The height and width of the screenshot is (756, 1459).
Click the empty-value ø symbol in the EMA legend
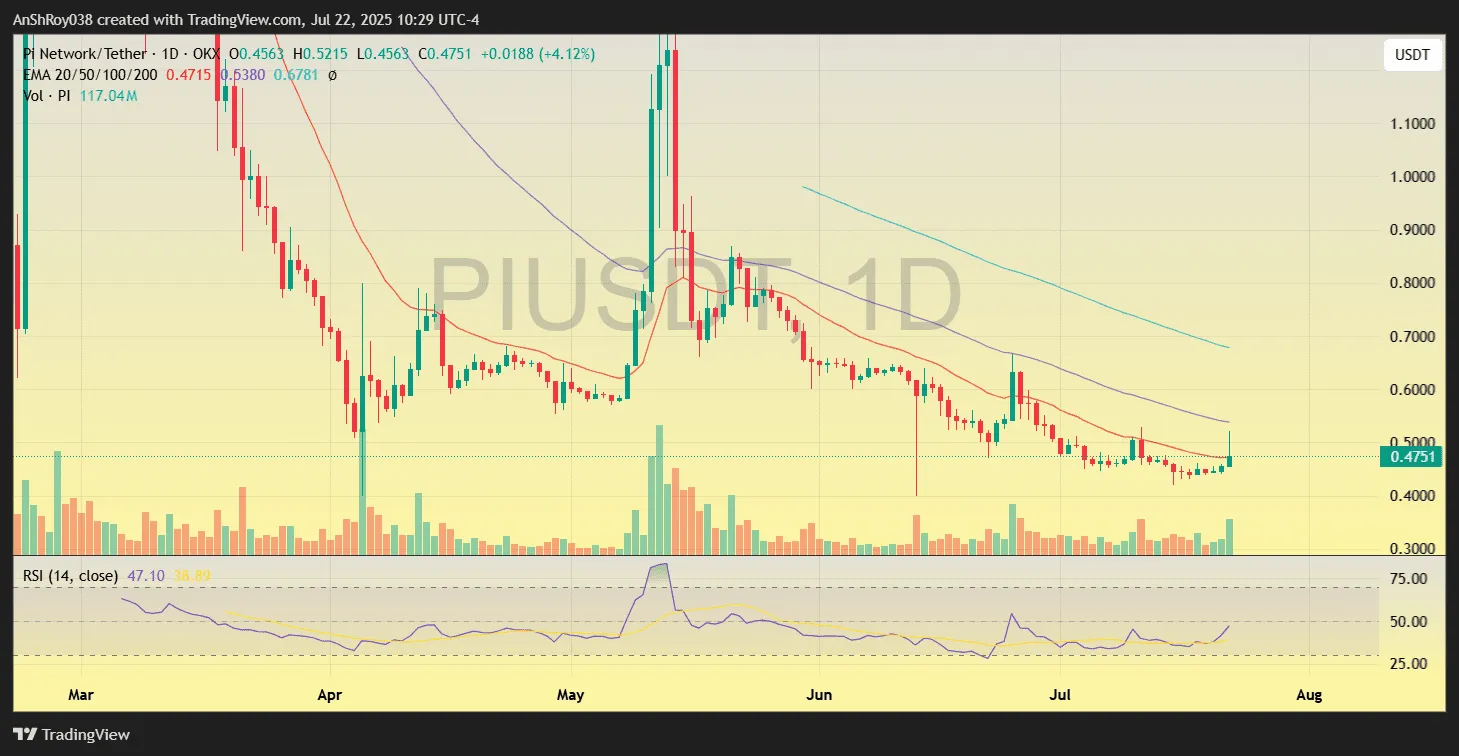pyautogui.click(x=332, y=75)
